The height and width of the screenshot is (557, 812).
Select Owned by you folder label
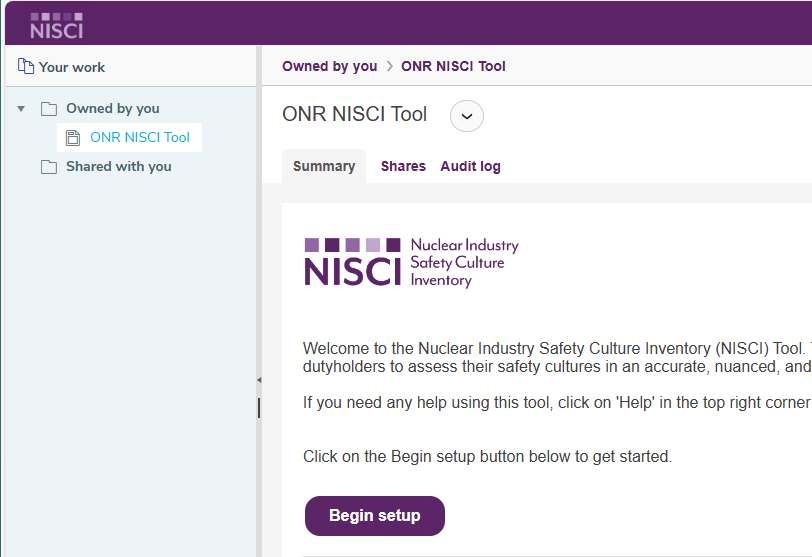[112, 108]
